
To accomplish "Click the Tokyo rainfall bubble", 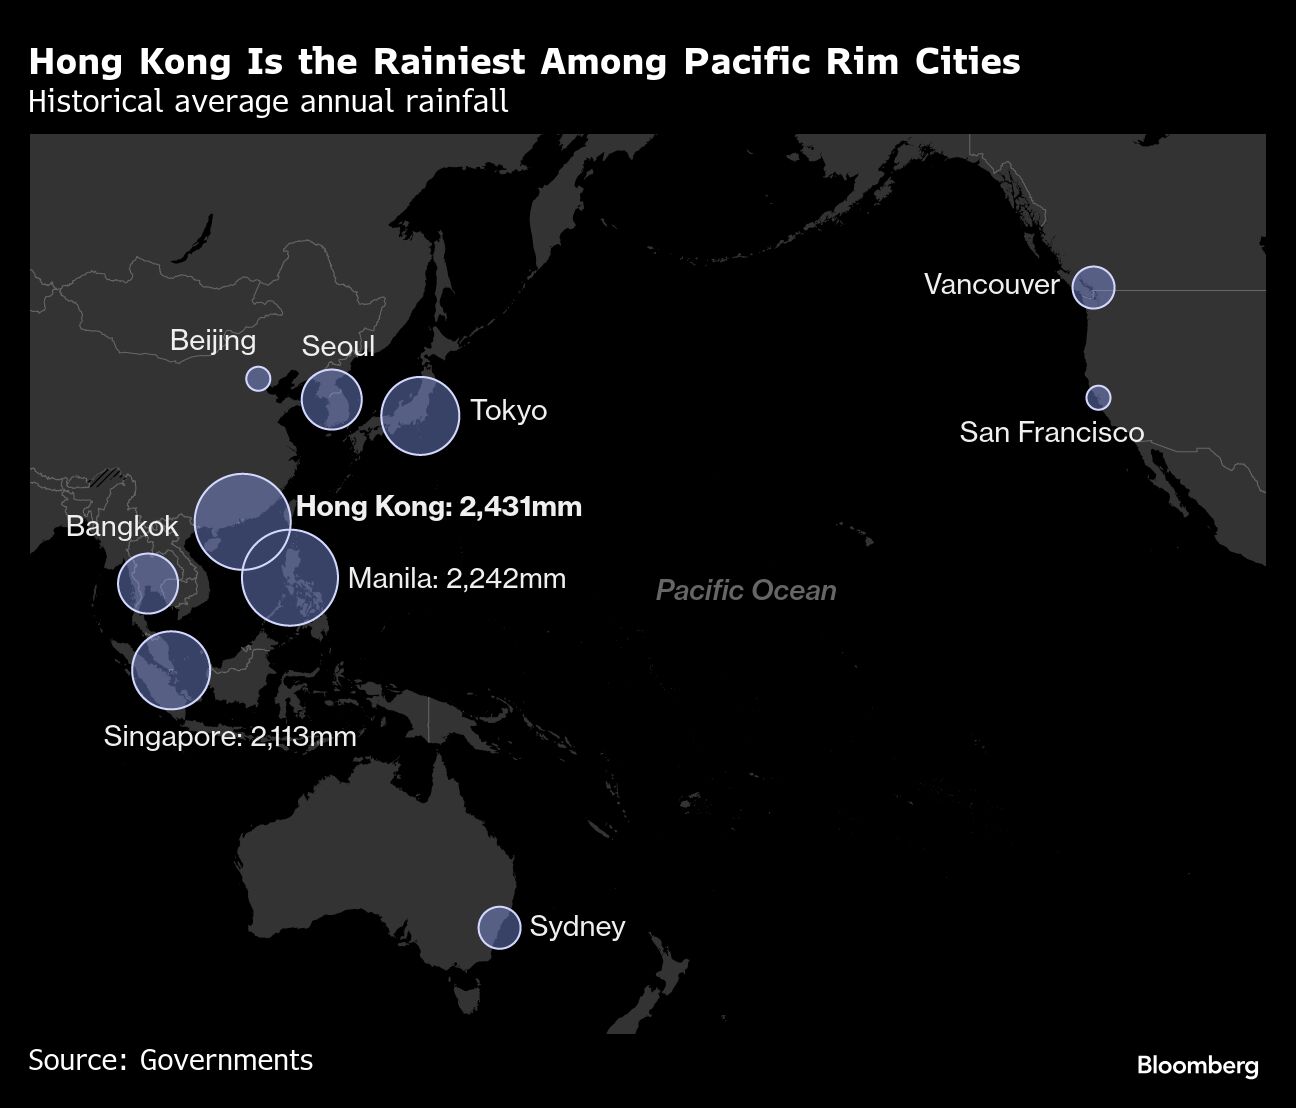I will point(420,416).
